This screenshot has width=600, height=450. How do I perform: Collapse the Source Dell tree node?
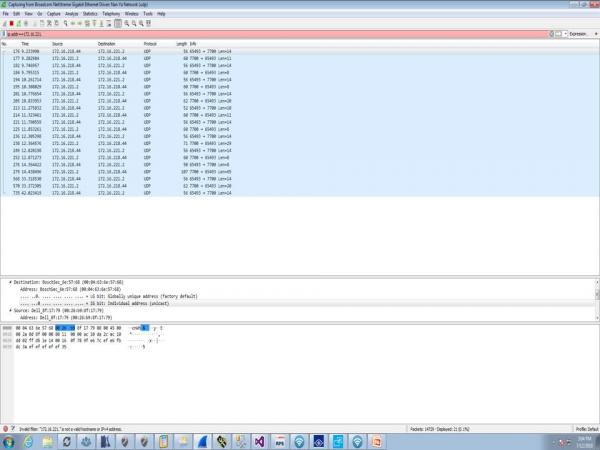tap(10, 310)
